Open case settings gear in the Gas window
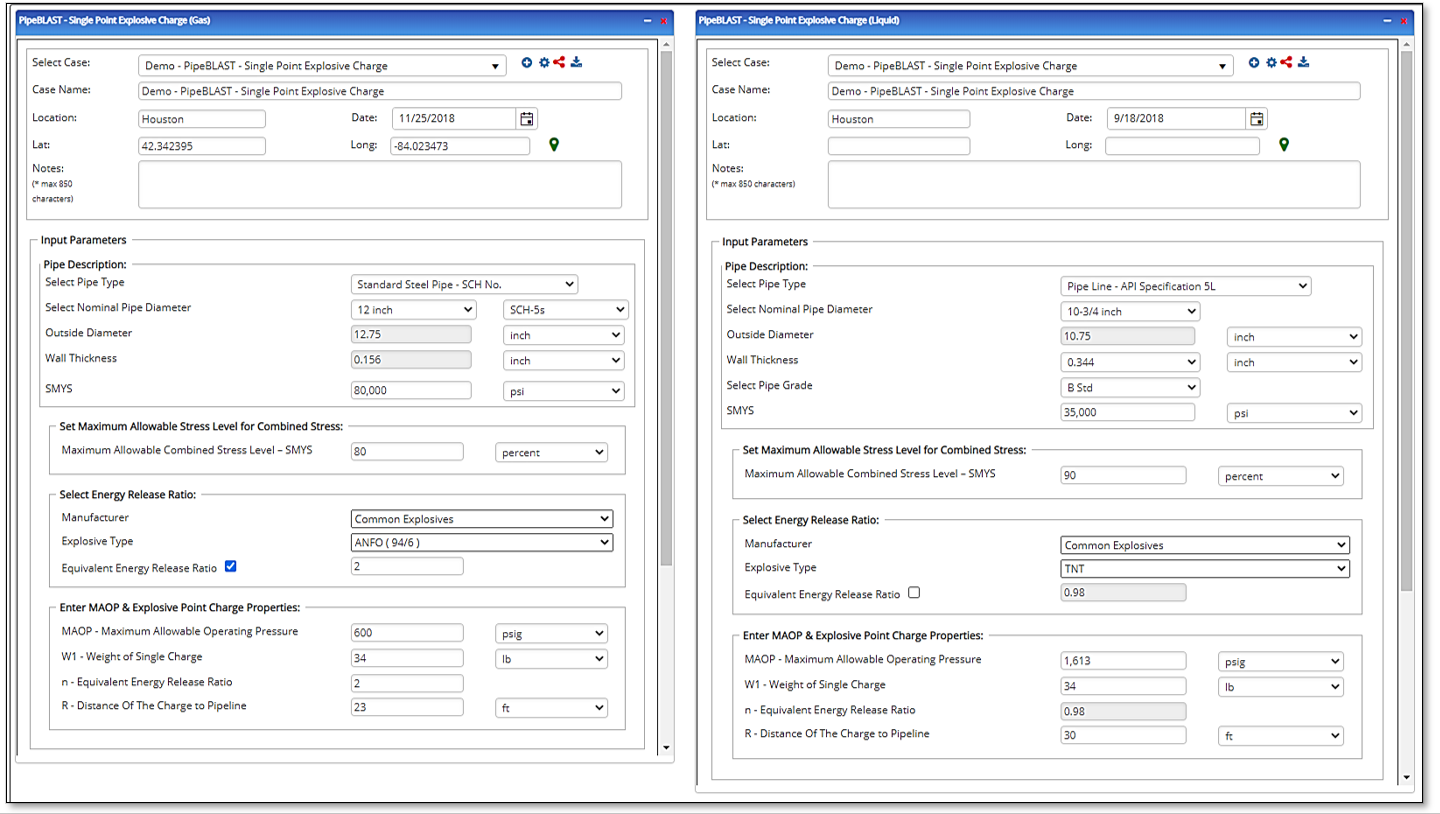1440x814 pixels. [x=544, y=62]
